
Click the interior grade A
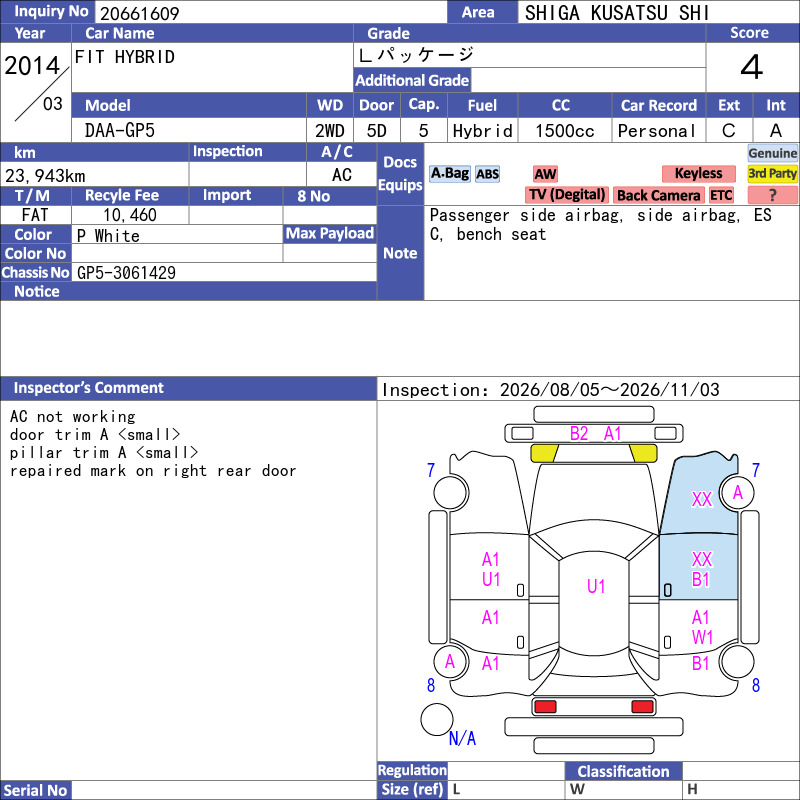(x=776, y=131)
